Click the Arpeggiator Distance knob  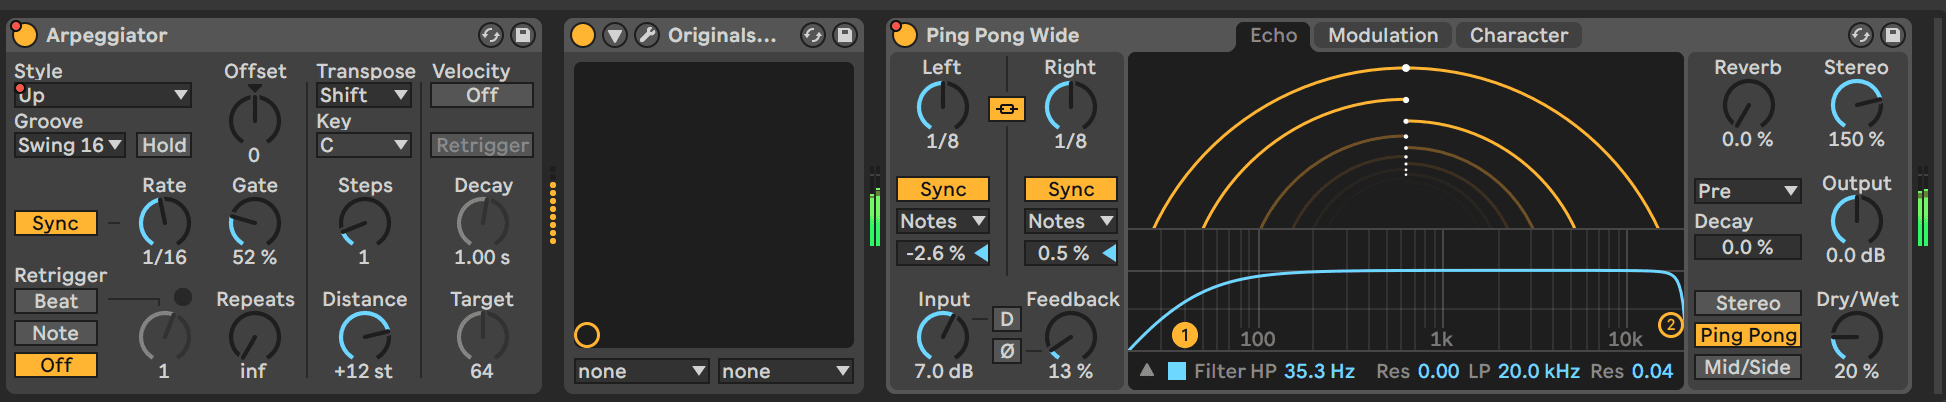[364, 336]
